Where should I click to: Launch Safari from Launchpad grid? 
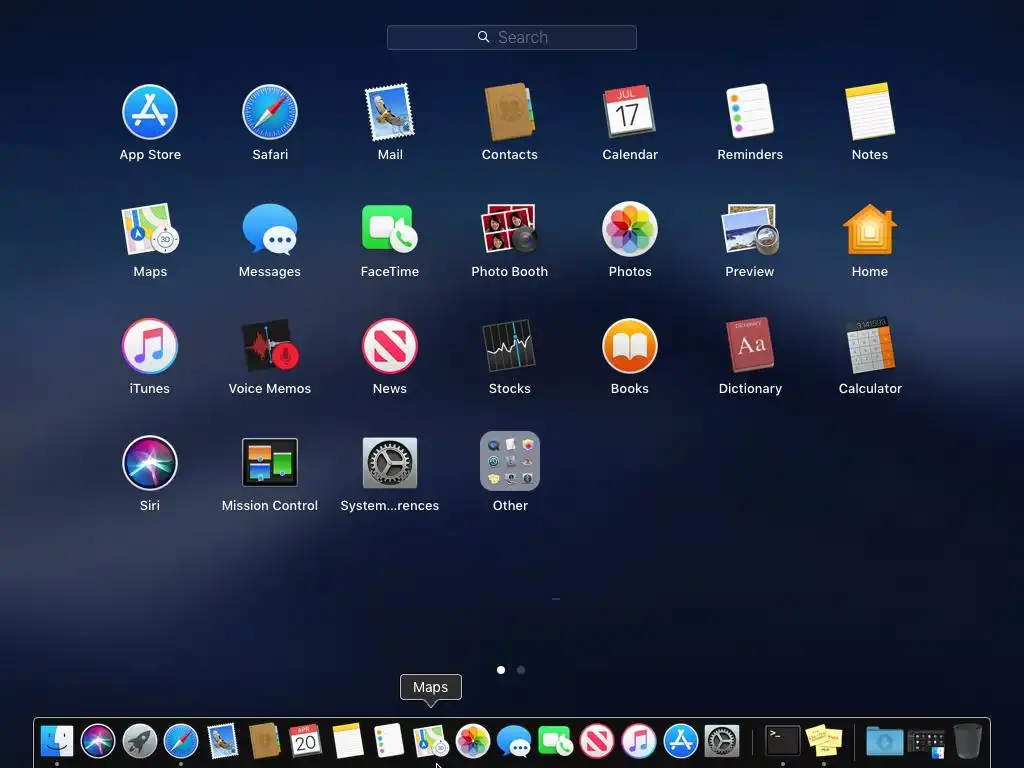pos(270,112)
